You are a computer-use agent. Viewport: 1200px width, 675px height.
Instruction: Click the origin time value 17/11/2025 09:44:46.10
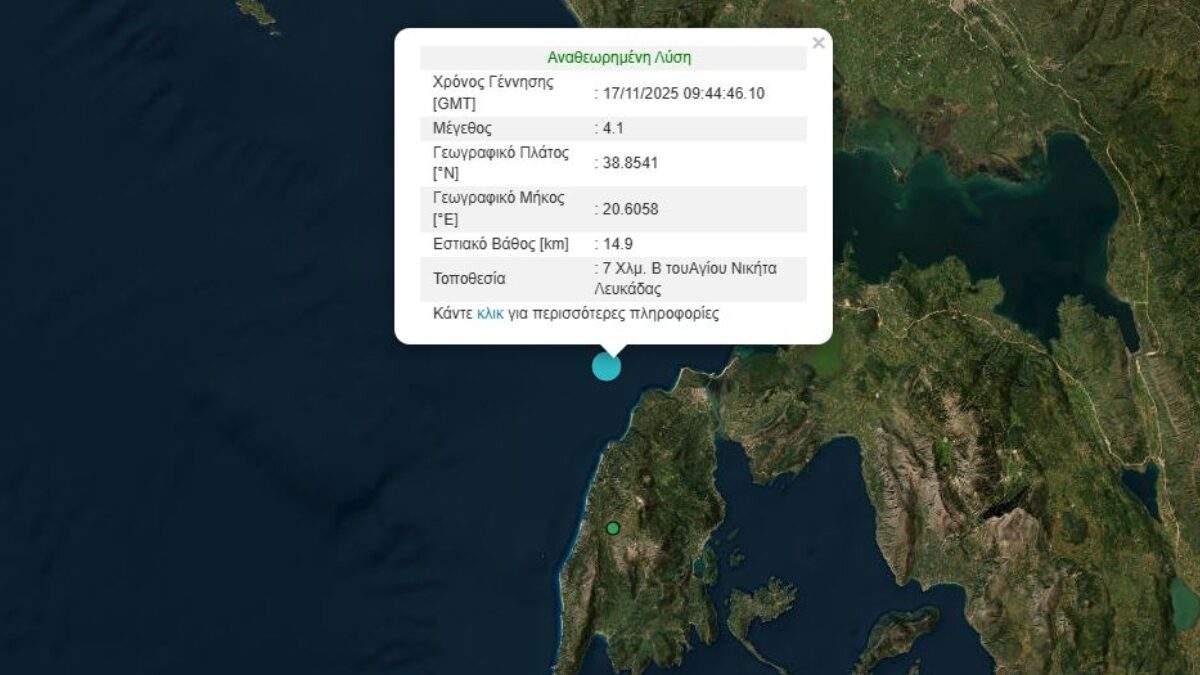tap(683, 93)
